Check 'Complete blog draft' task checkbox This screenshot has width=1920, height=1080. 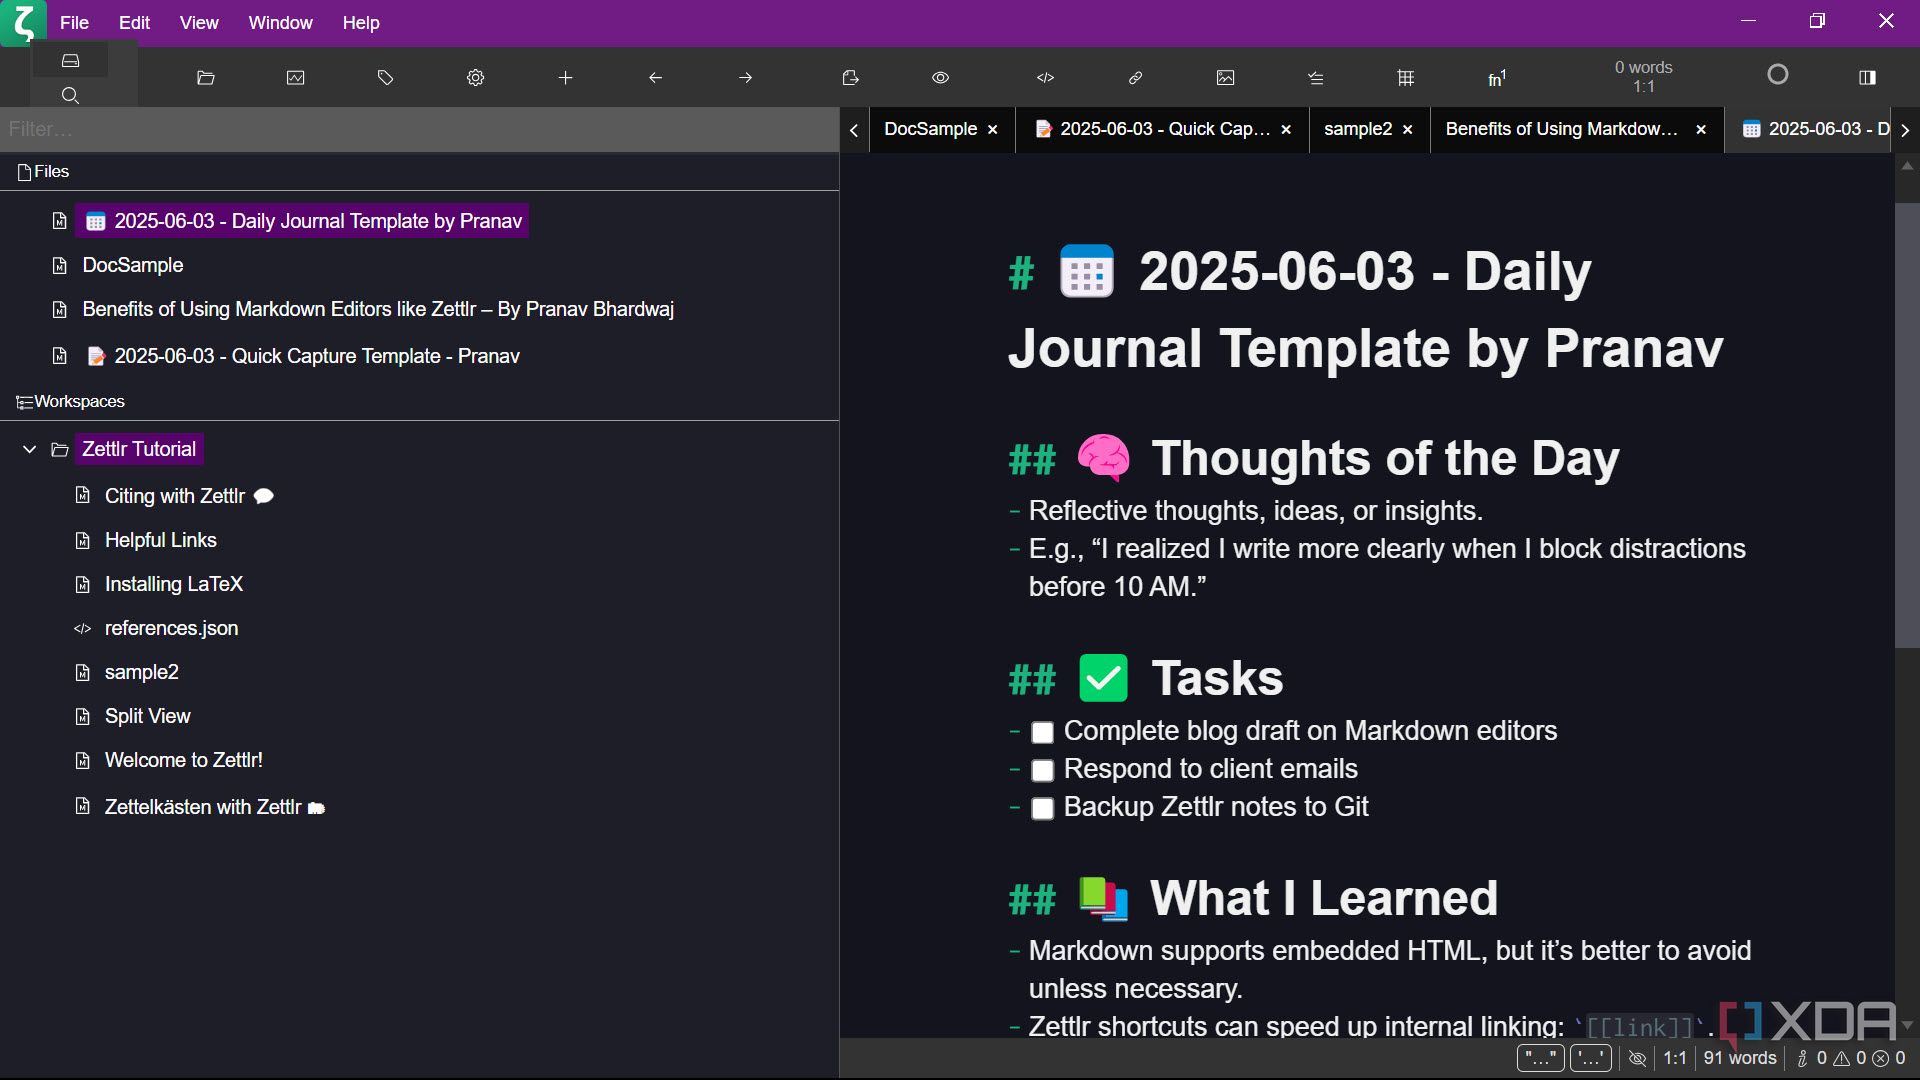(1042, 733)
